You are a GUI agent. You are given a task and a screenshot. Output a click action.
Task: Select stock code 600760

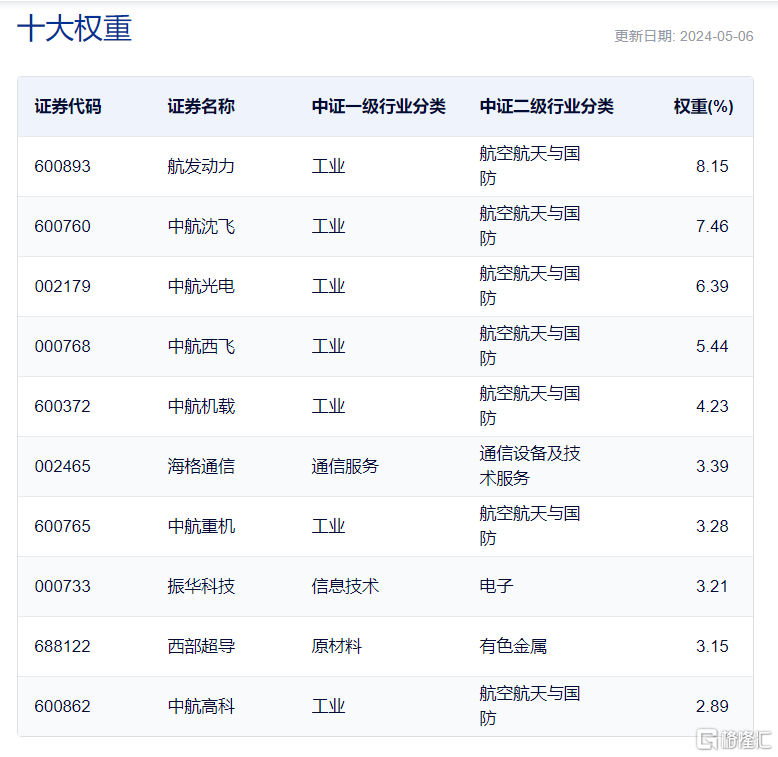pyautogui.click(x=63, y=226)
